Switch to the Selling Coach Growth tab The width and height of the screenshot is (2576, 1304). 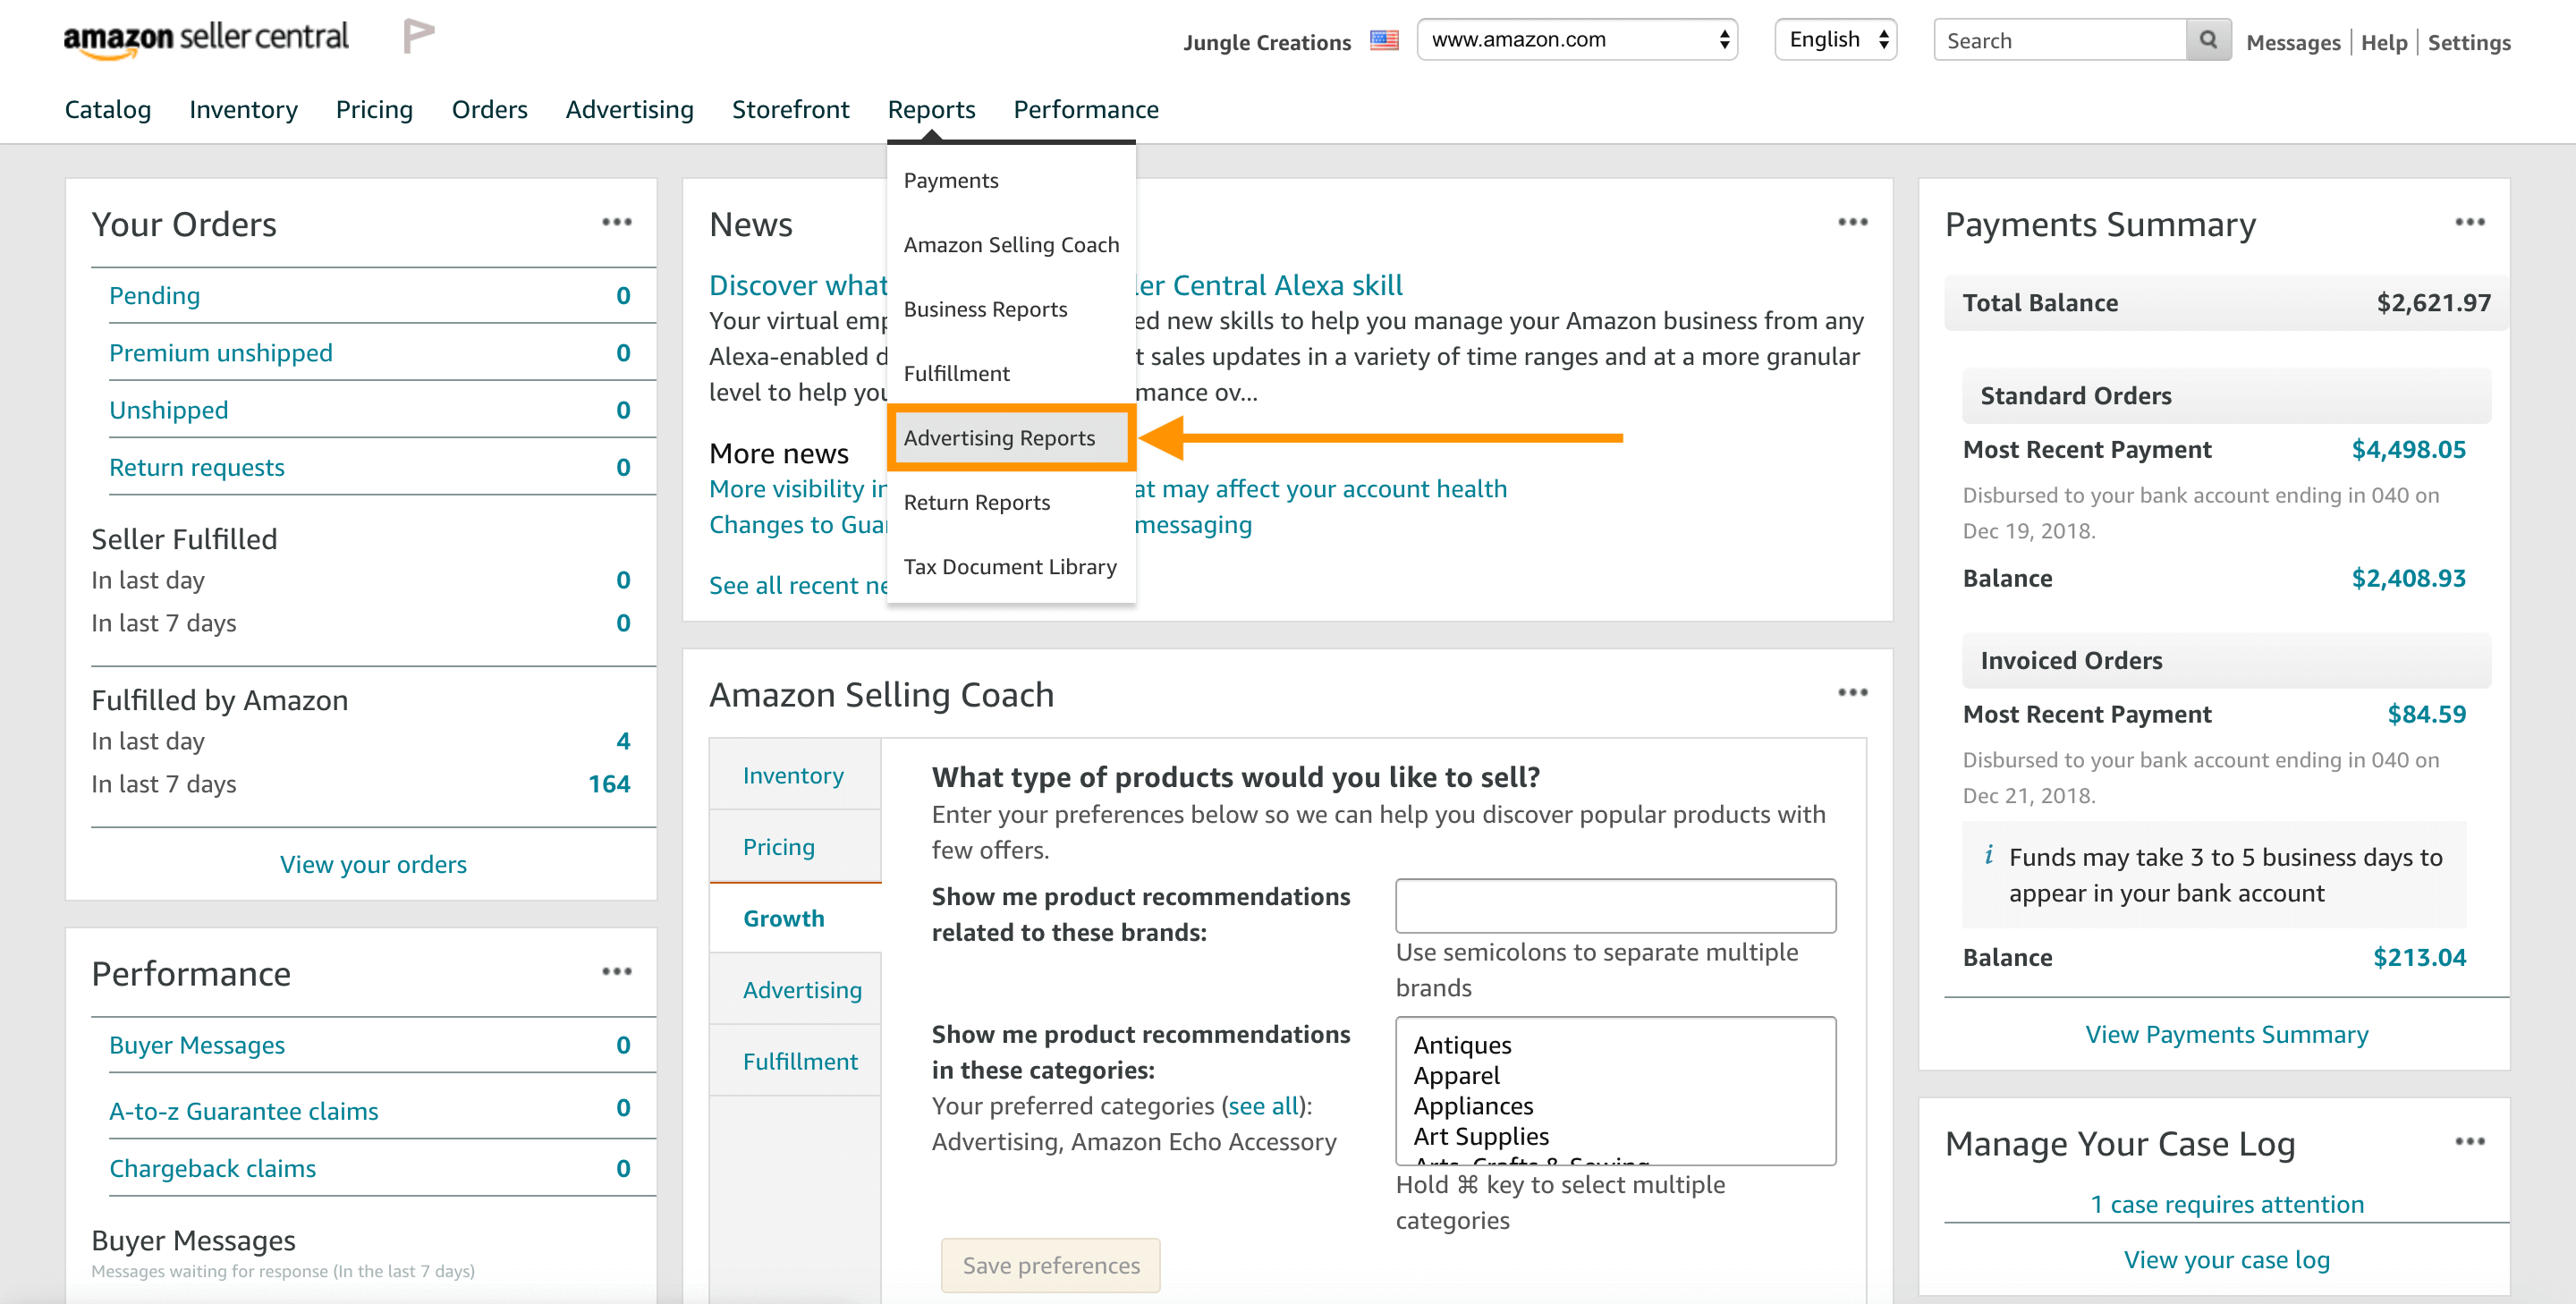pyautogui.click(x=794, y=918)
